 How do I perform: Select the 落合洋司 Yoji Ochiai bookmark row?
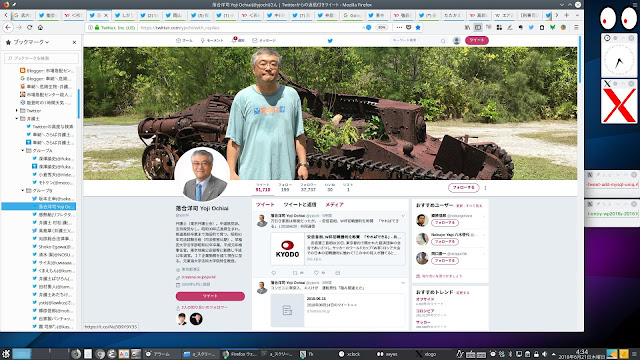click(39, 207)
